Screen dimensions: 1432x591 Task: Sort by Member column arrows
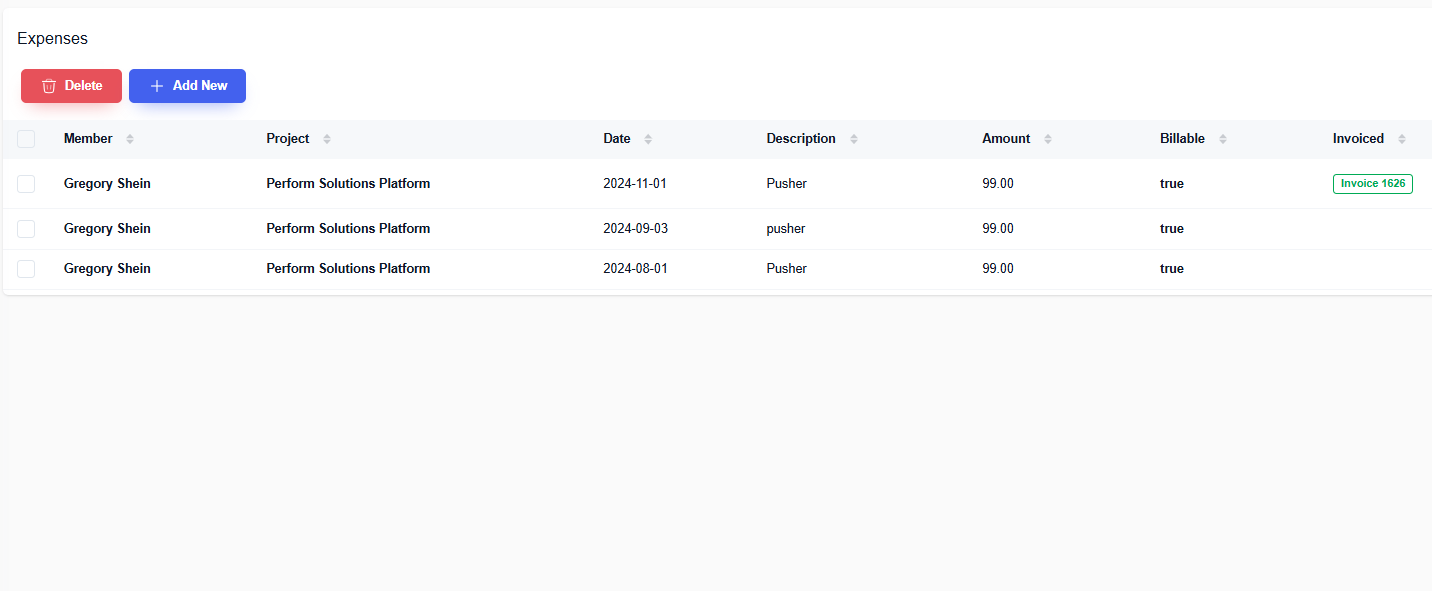tap(130, 139)
